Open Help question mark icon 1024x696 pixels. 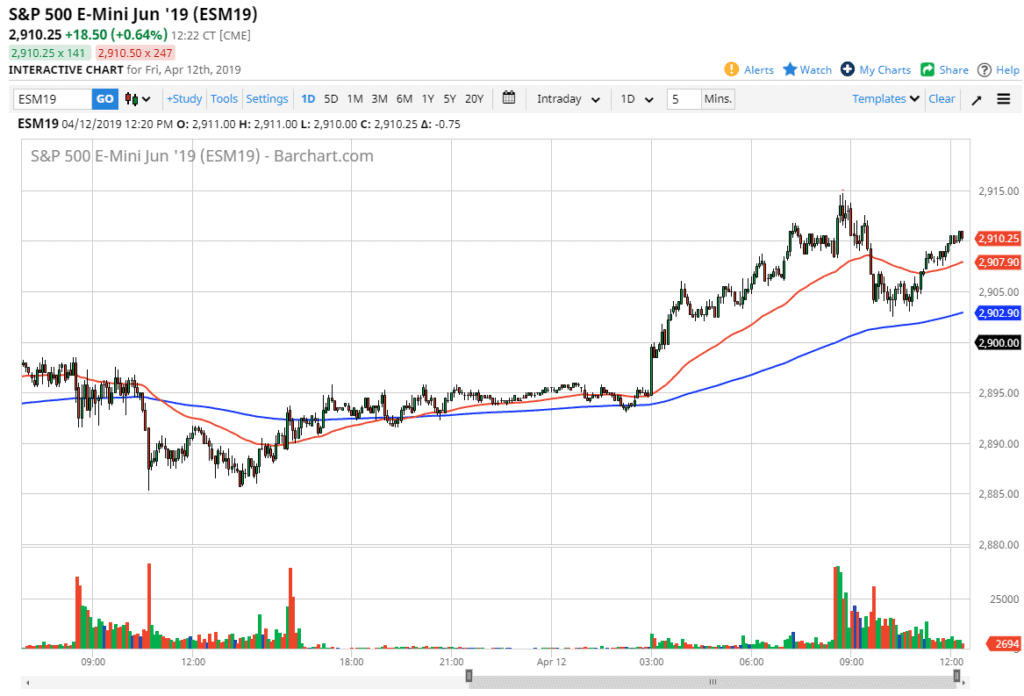(984, 70)
